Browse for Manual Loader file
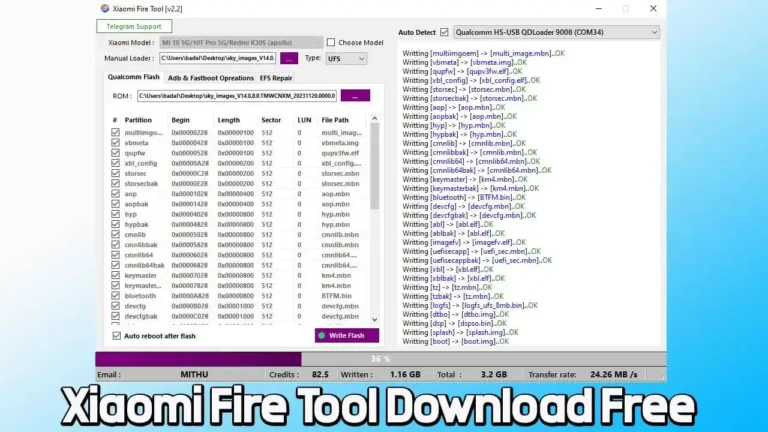Screen dimensions: 768x432 coord(289,58)
